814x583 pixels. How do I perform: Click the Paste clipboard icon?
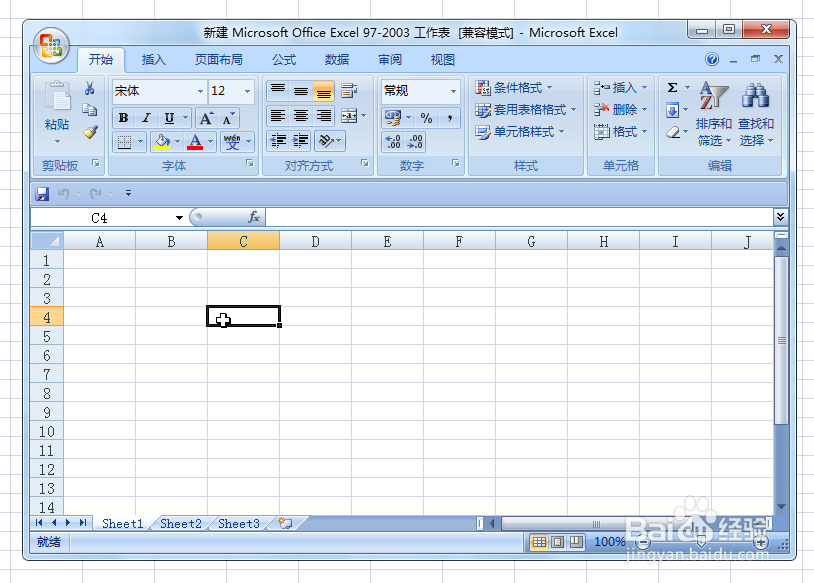(x=58, y=97)
